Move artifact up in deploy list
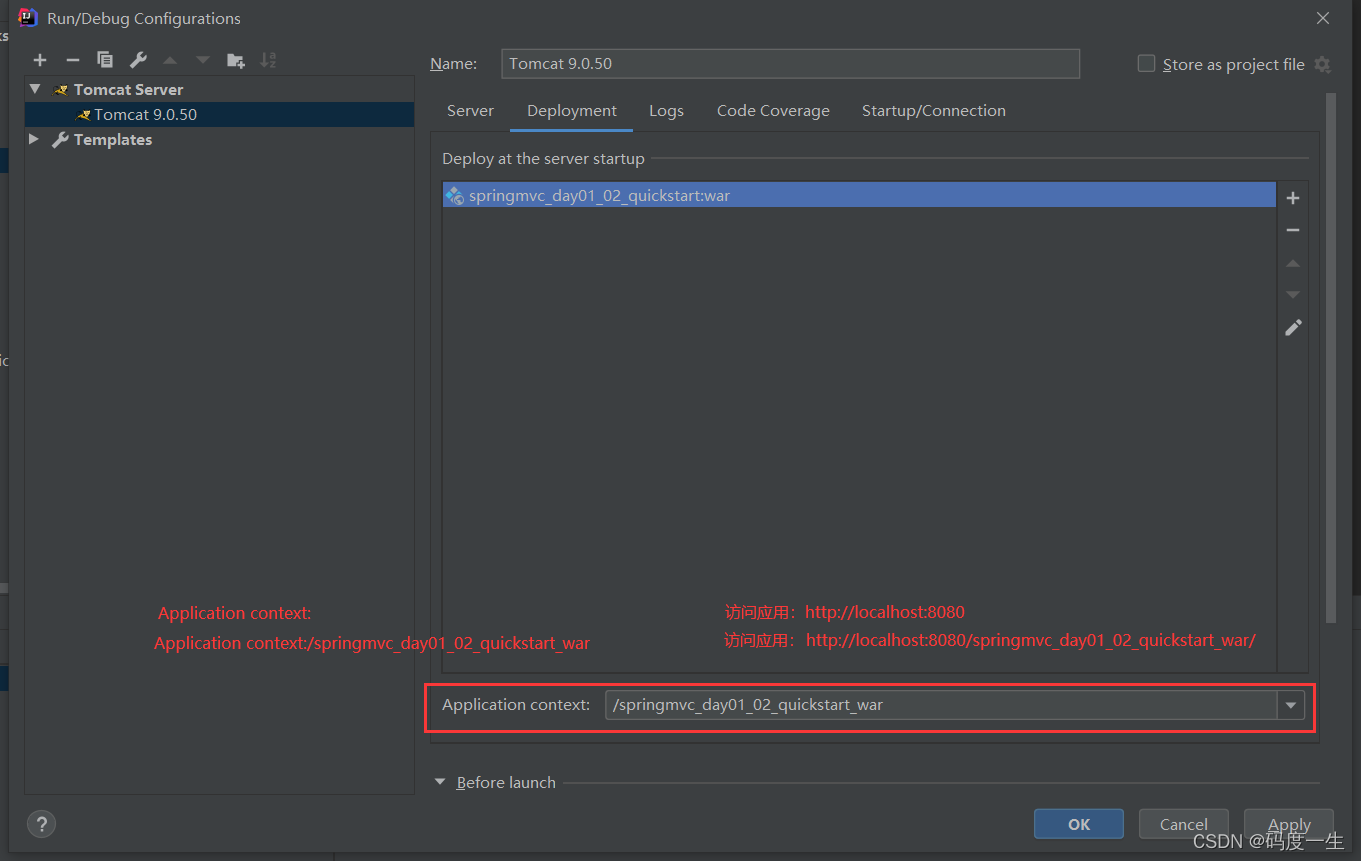The image size is (1361, 861). tap(1293, 263)
